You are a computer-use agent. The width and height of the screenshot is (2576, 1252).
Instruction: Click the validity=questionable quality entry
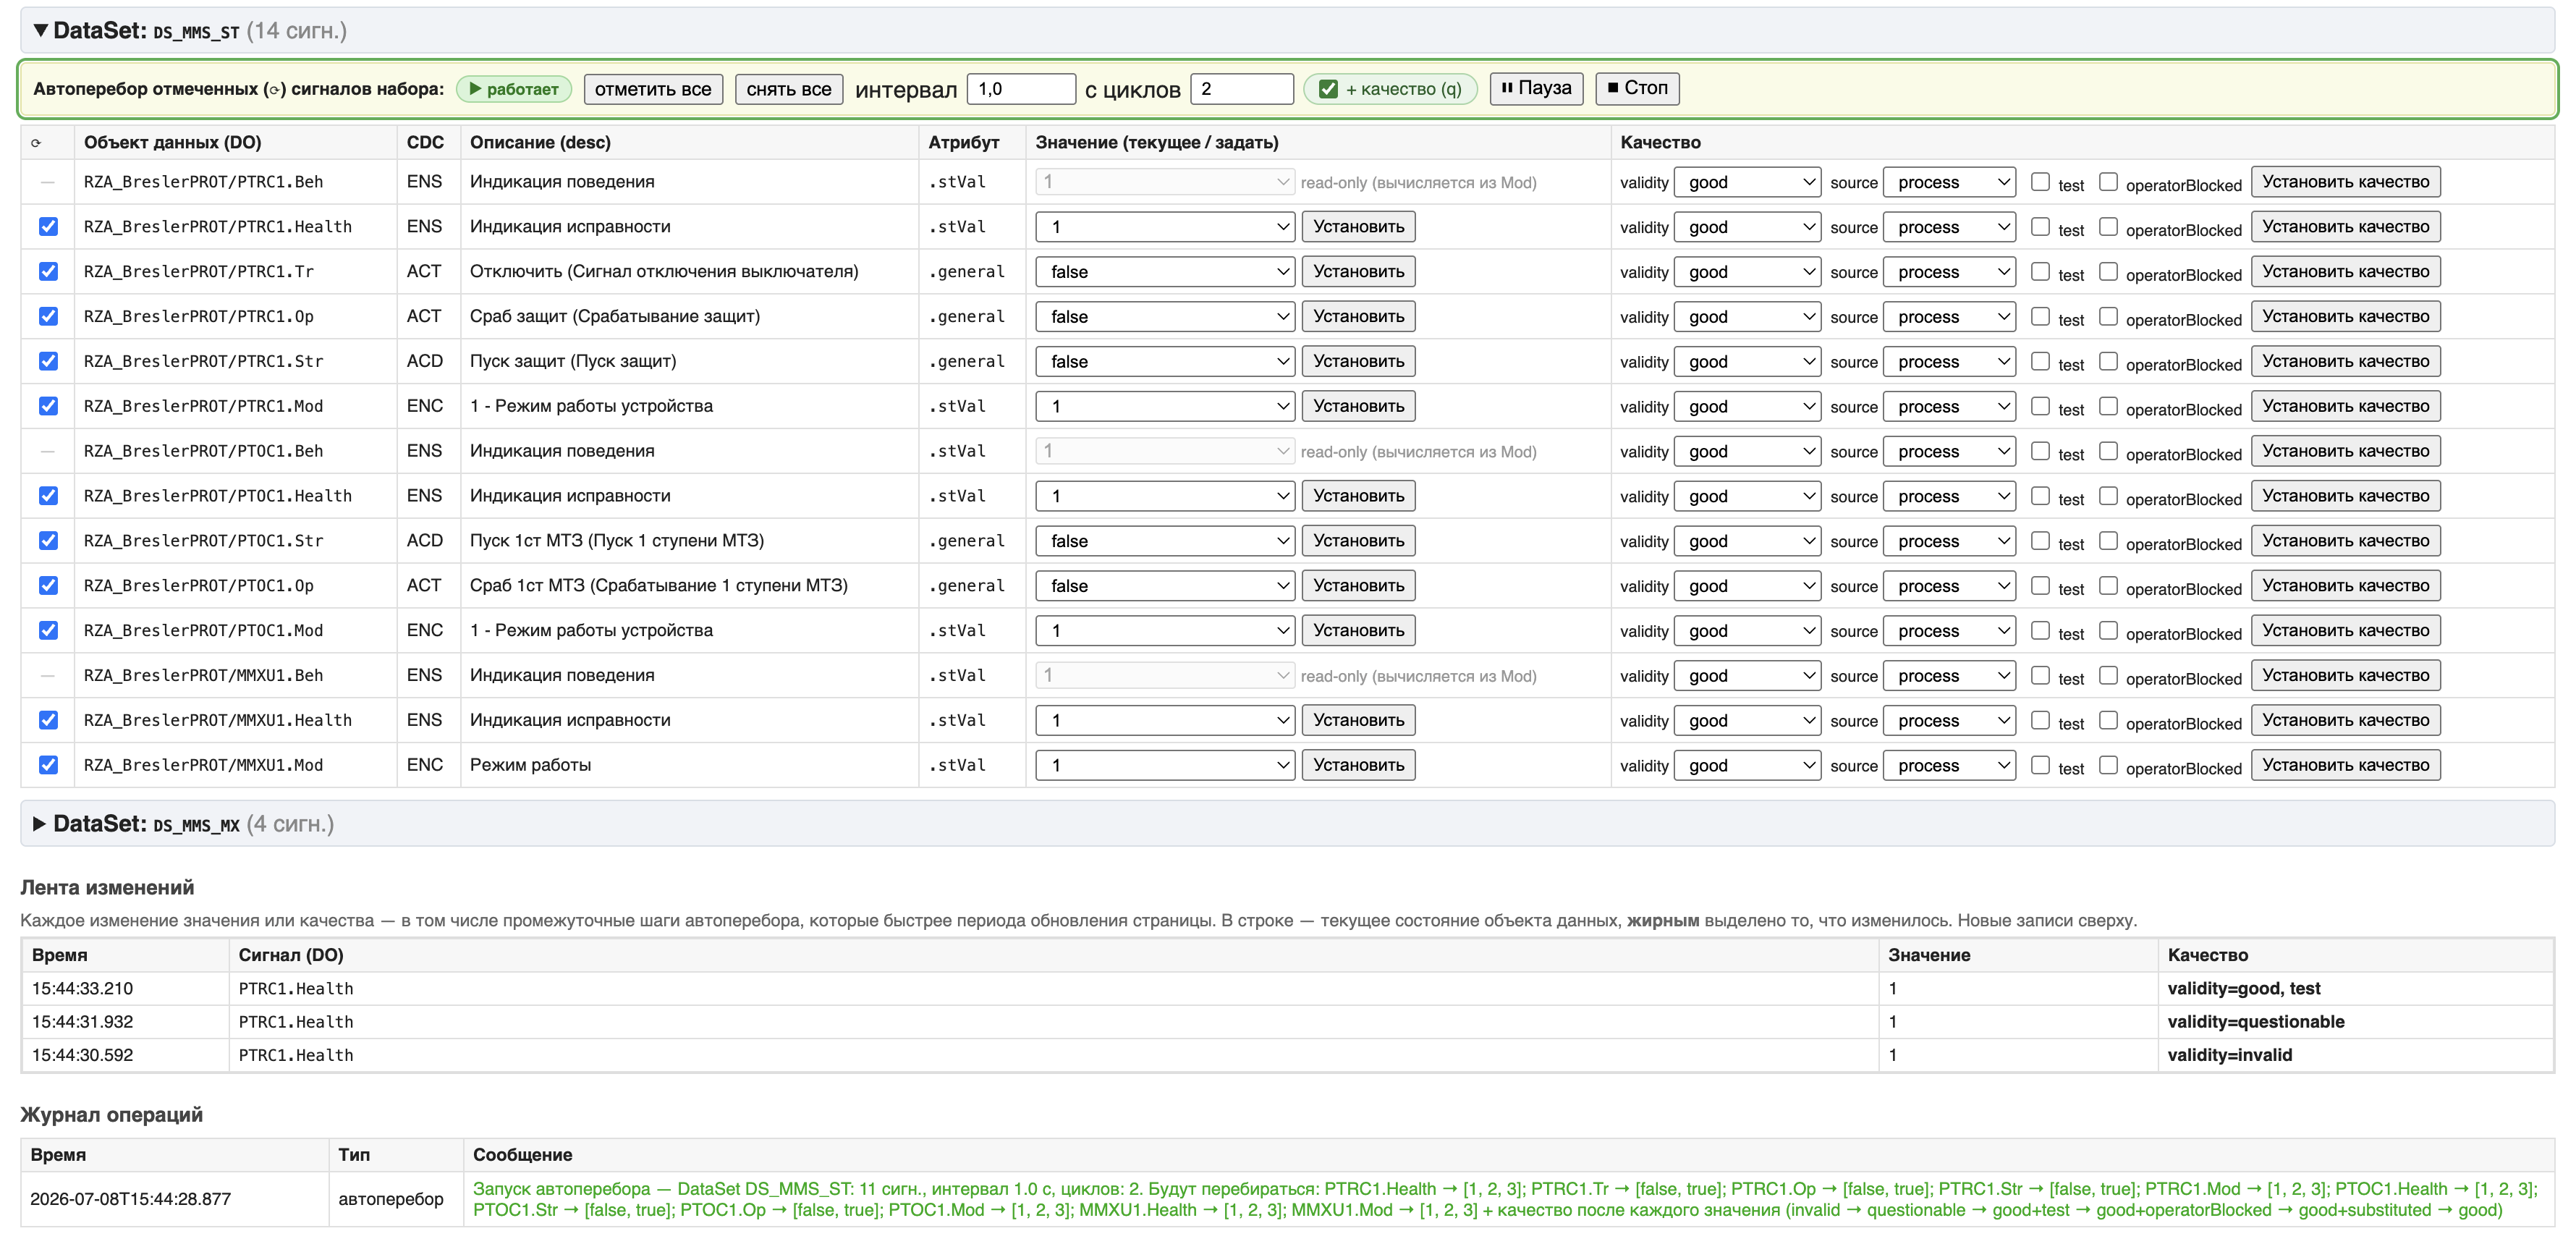[x=2255, y=1022]
